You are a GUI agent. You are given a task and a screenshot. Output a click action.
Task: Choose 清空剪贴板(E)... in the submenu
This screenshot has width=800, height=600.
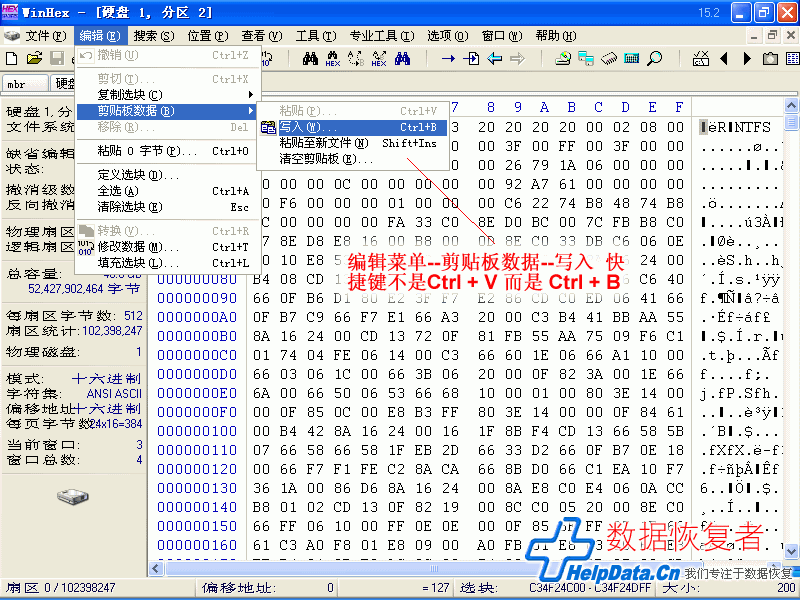click(x=353, y=159)
